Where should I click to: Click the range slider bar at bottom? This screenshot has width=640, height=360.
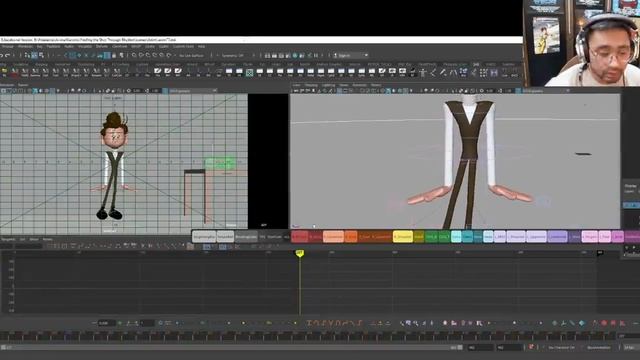click(233, 348)
